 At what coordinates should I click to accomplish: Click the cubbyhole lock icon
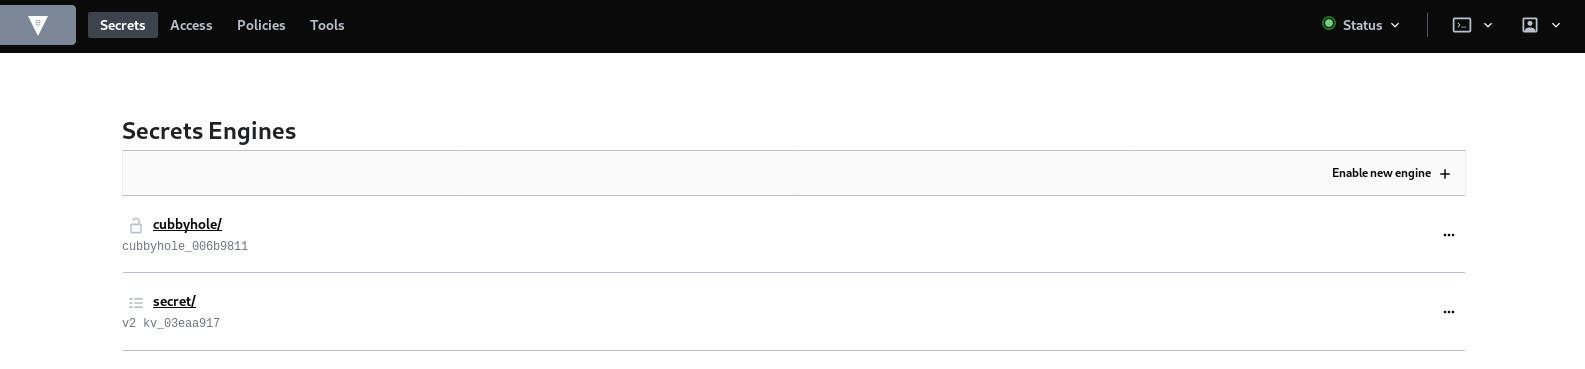pos(136,225)
